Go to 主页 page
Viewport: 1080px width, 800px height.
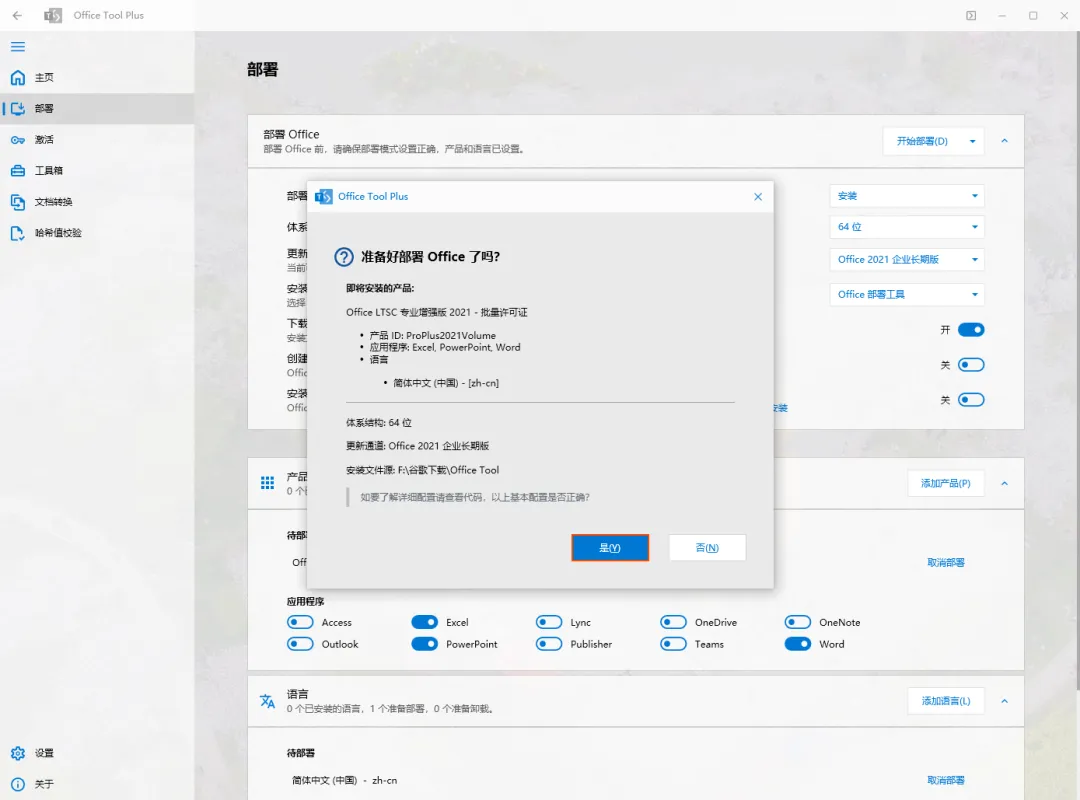(97, 77)
